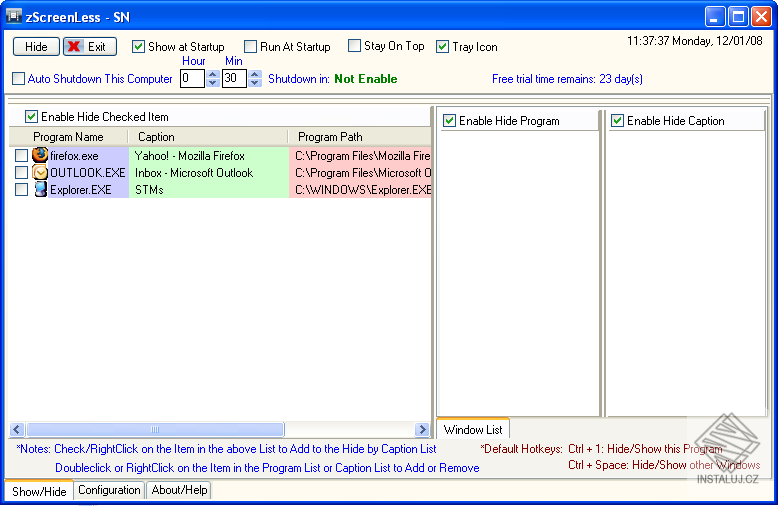Viewport: 778px width, 506px height.
Task: Click the zScreenLess title bar icon
Action: click(x=13, y=16)
